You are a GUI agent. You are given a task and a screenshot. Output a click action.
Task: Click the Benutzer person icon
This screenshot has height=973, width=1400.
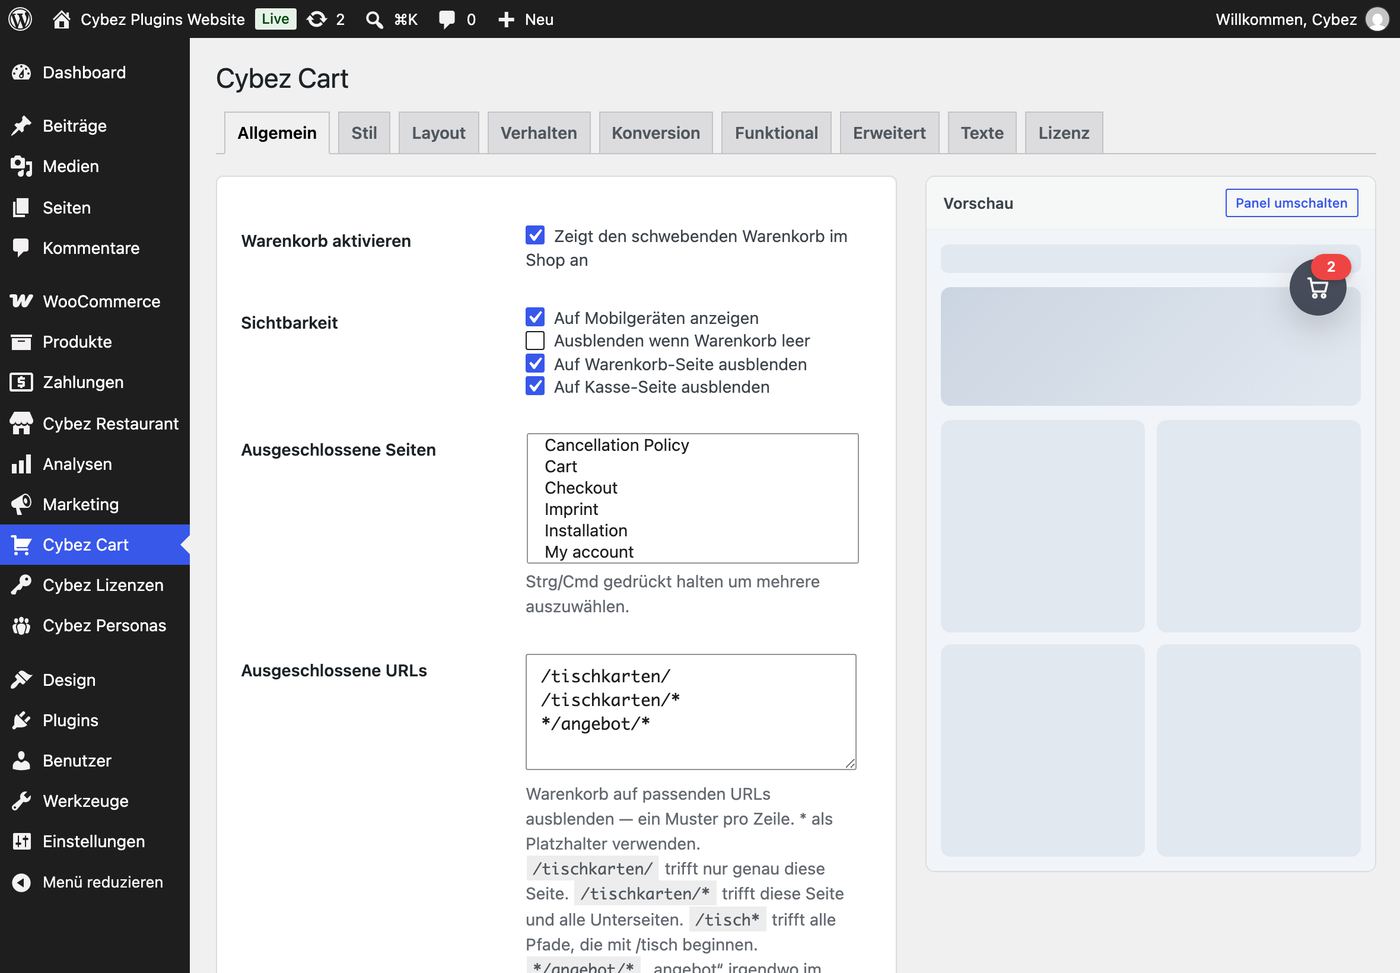click(21, 761)
